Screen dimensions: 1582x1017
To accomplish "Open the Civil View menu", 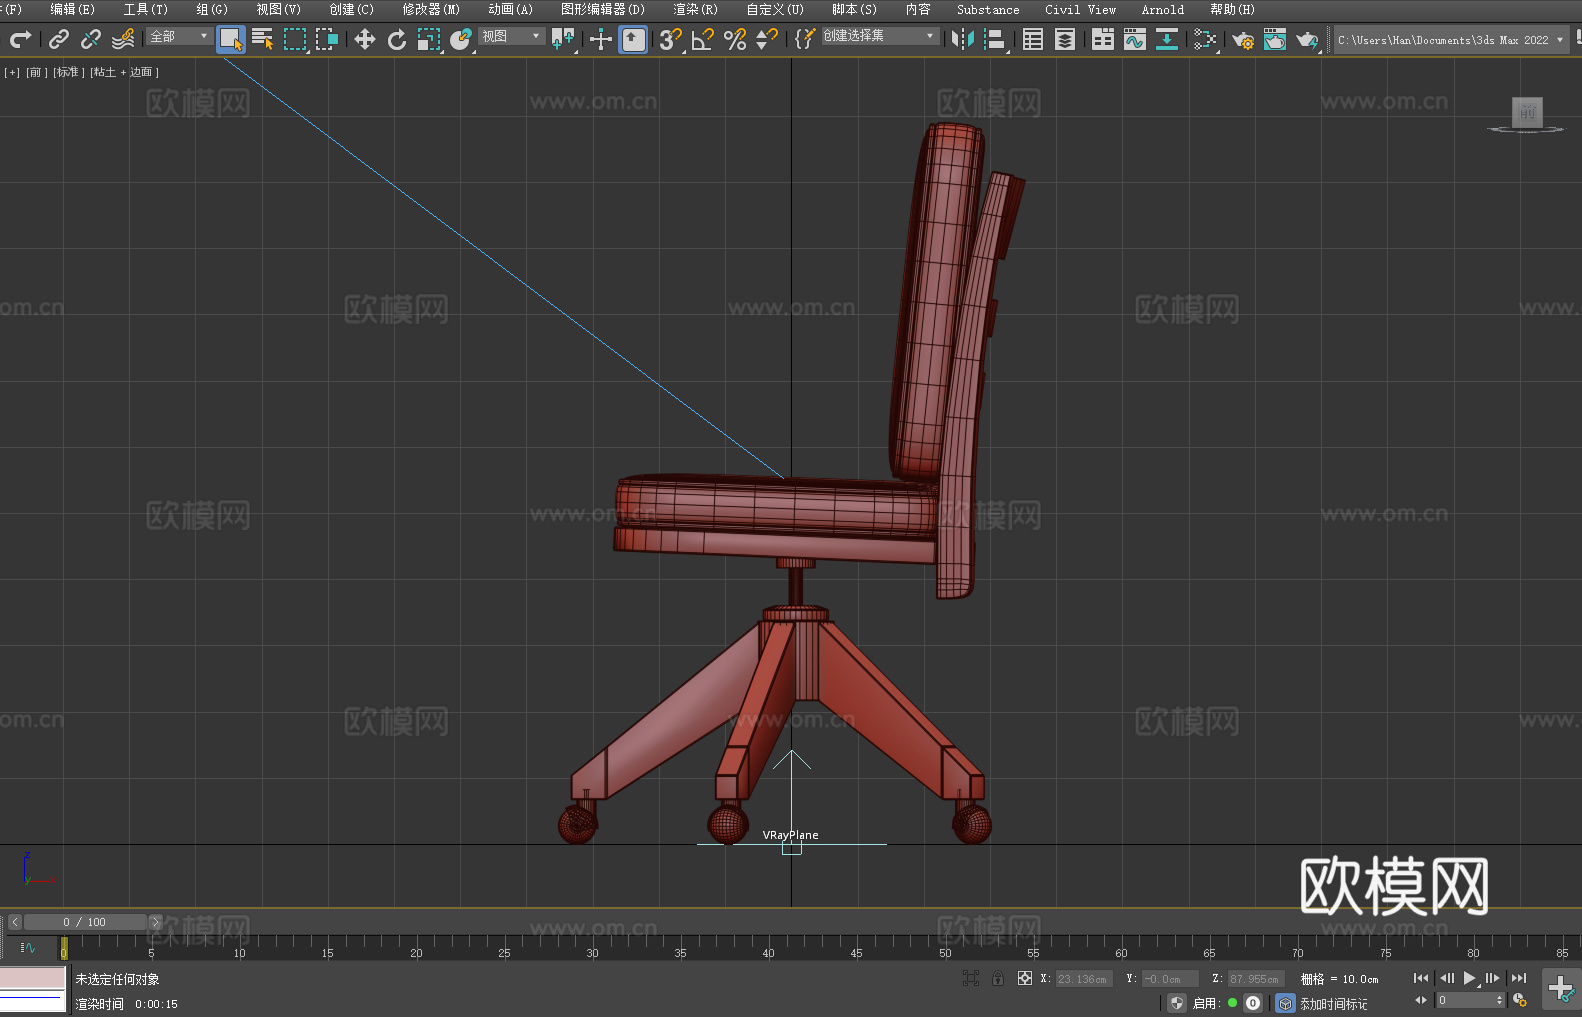I will click(1080, 9).
